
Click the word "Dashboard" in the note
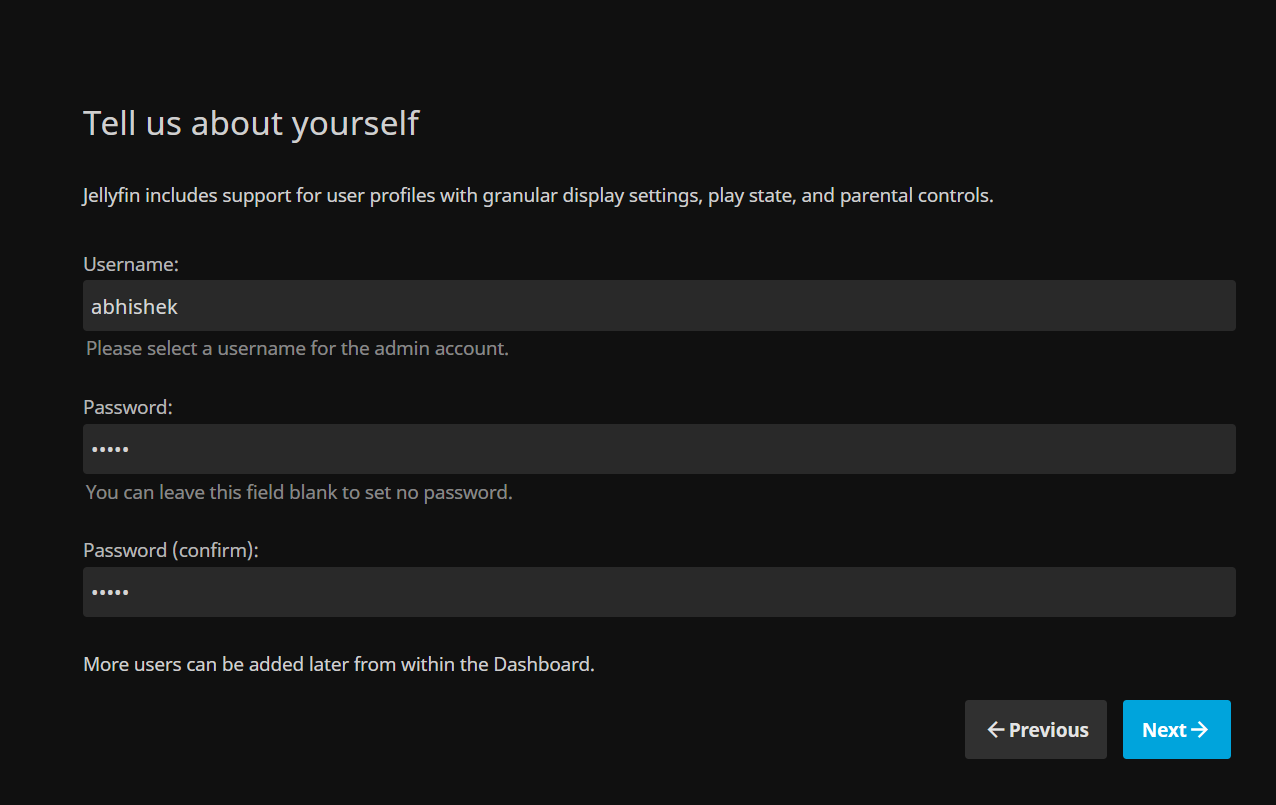[x=541, y=664]
